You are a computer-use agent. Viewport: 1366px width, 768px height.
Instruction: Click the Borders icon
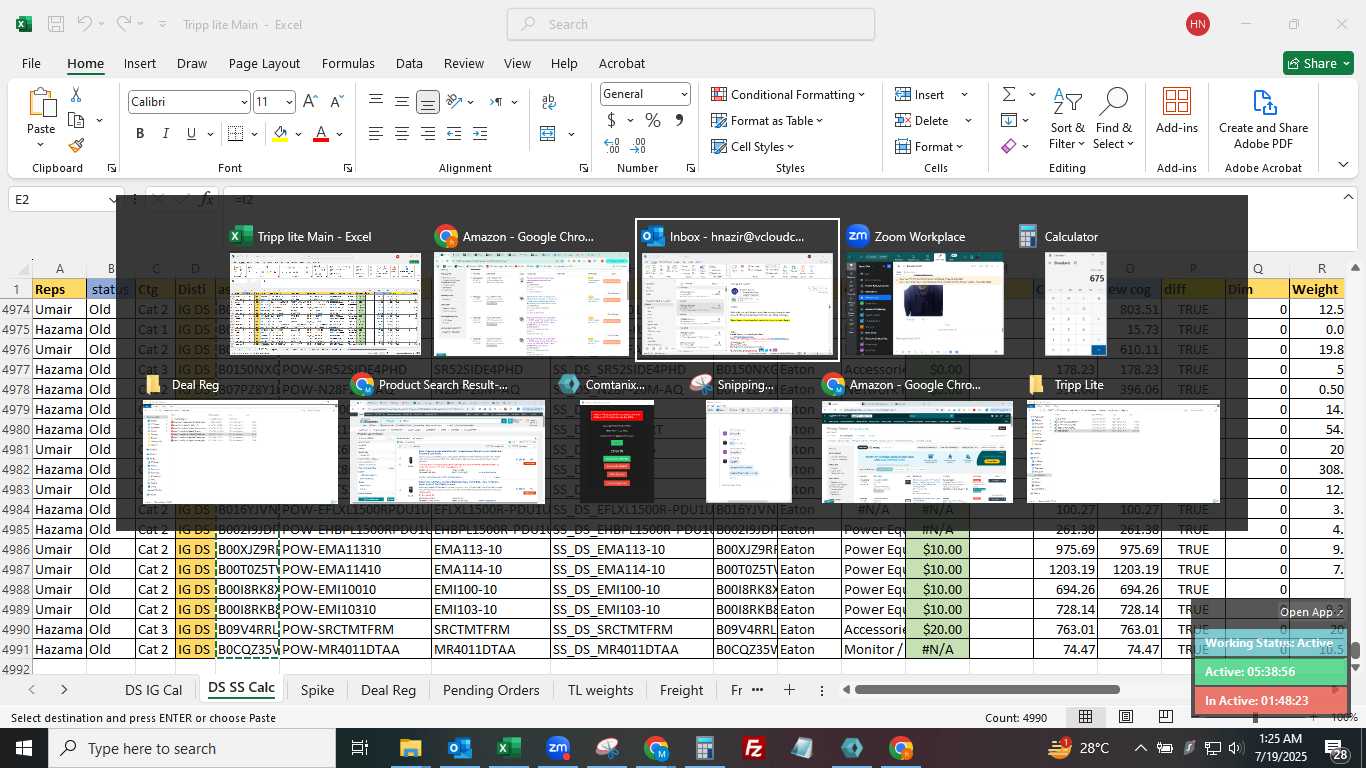tap(235, 134)
